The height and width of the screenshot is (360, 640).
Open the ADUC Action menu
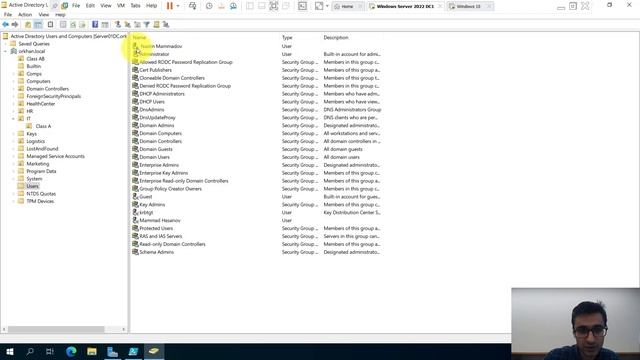pos(25,15)
